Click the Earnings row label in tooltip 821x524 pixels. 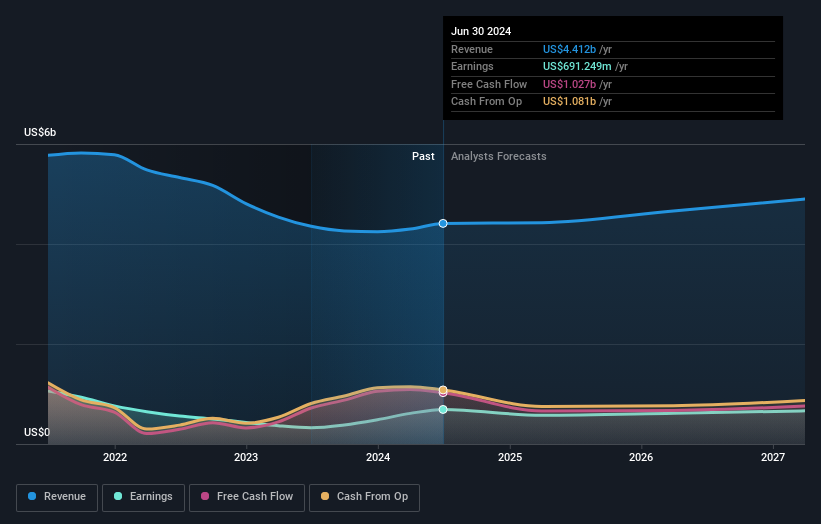(472, 66)
